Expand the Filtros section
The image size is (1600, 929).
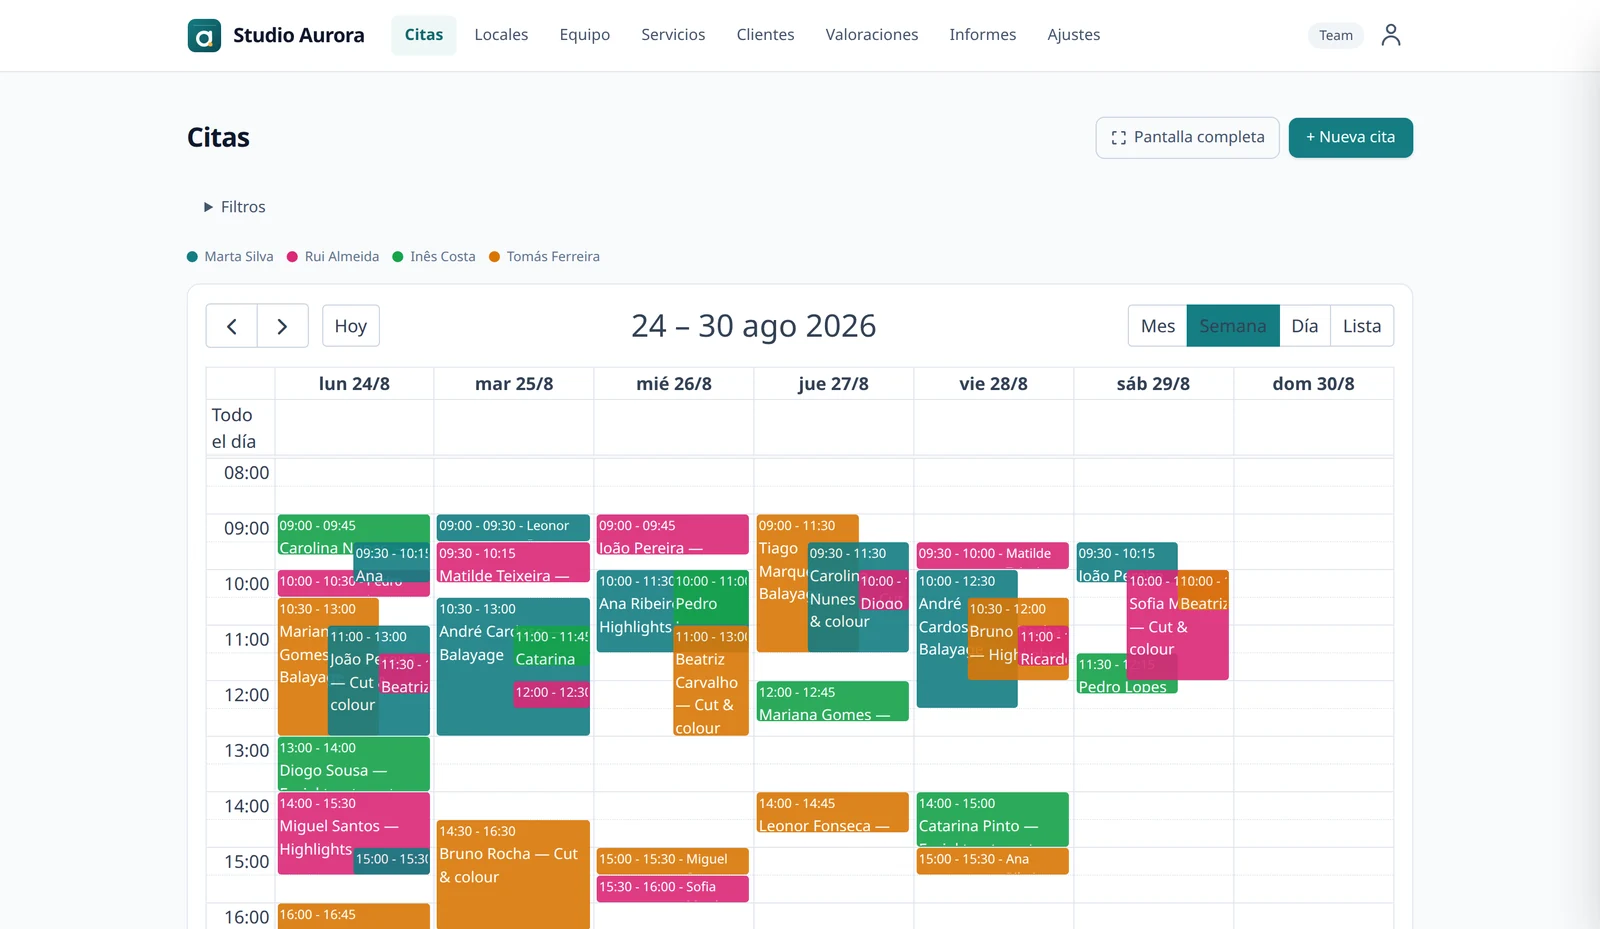click(x=235, y=207)
